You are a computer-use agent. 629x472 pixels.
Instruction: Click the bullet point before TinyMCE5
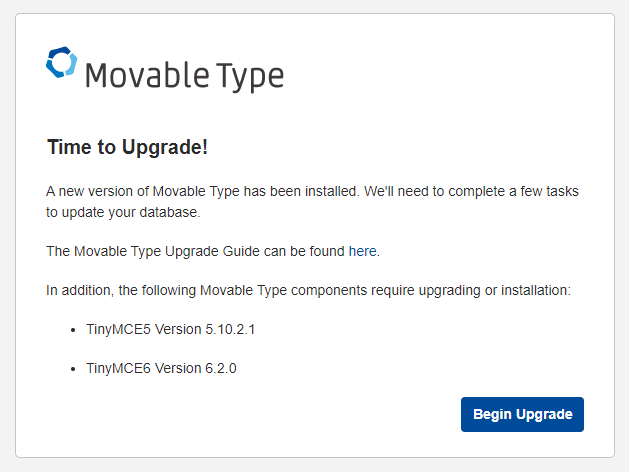tap(76, 329)
